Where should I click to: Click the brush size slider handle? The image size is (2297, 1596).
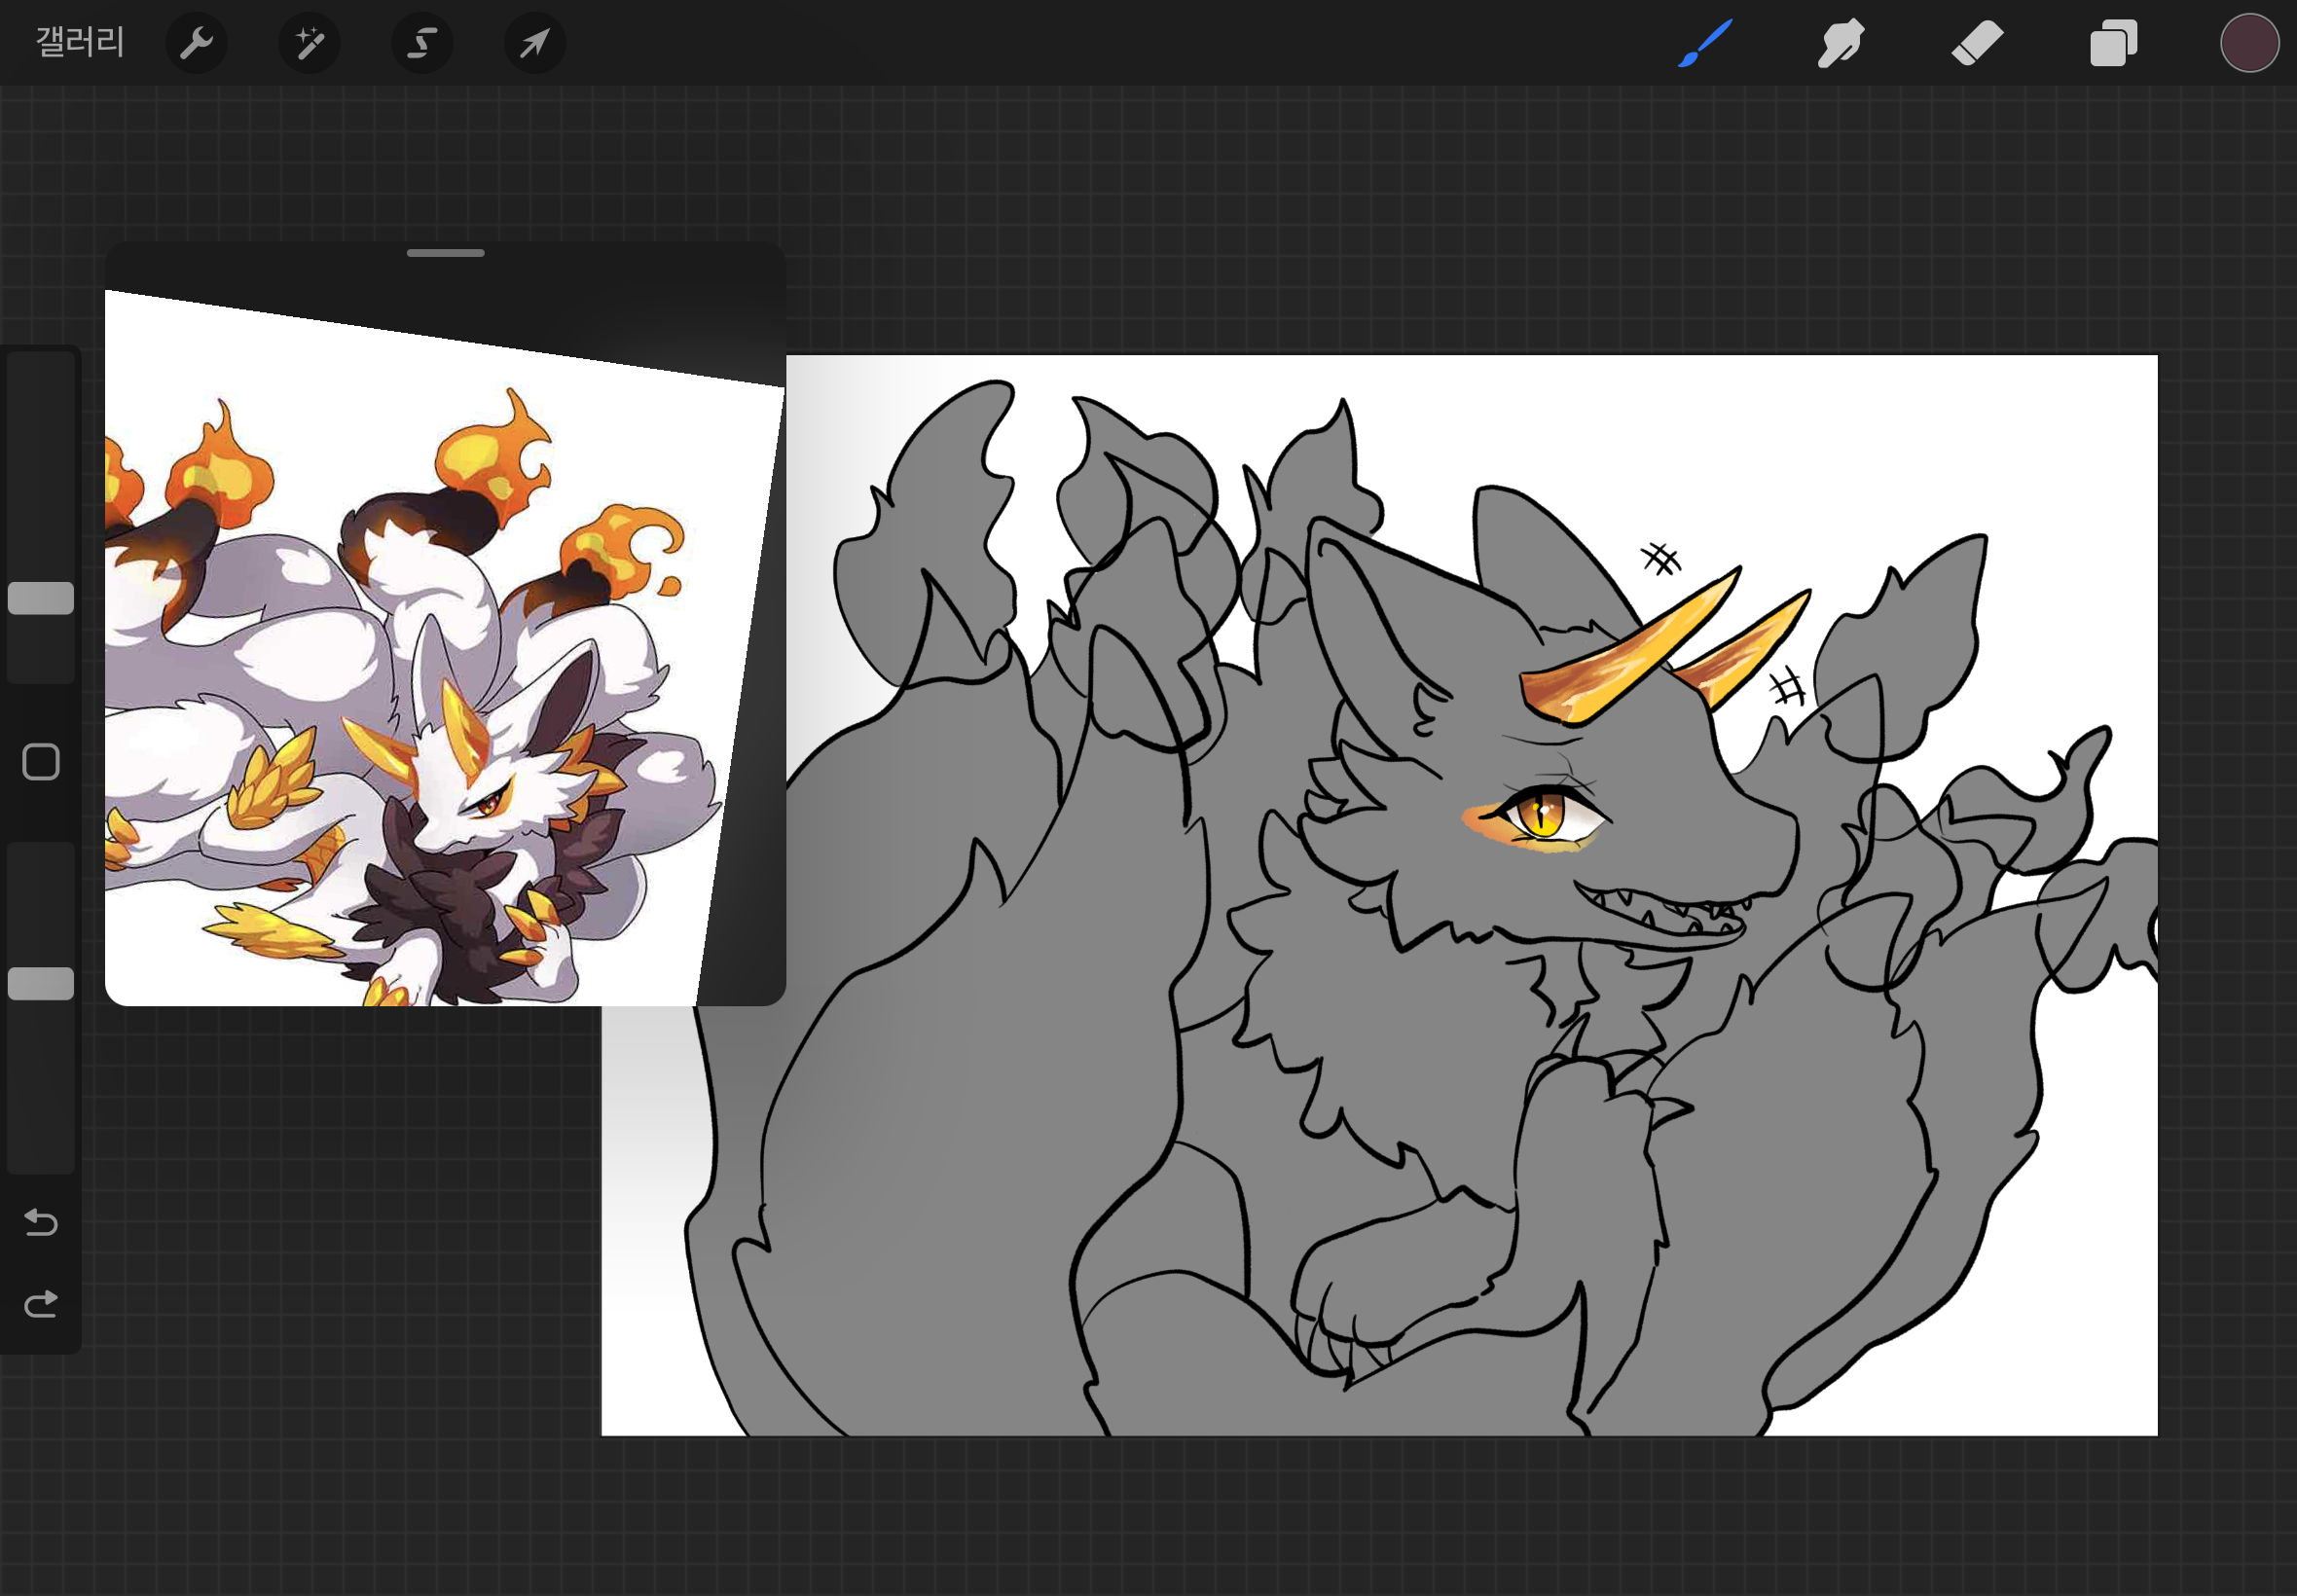(41, 598)
